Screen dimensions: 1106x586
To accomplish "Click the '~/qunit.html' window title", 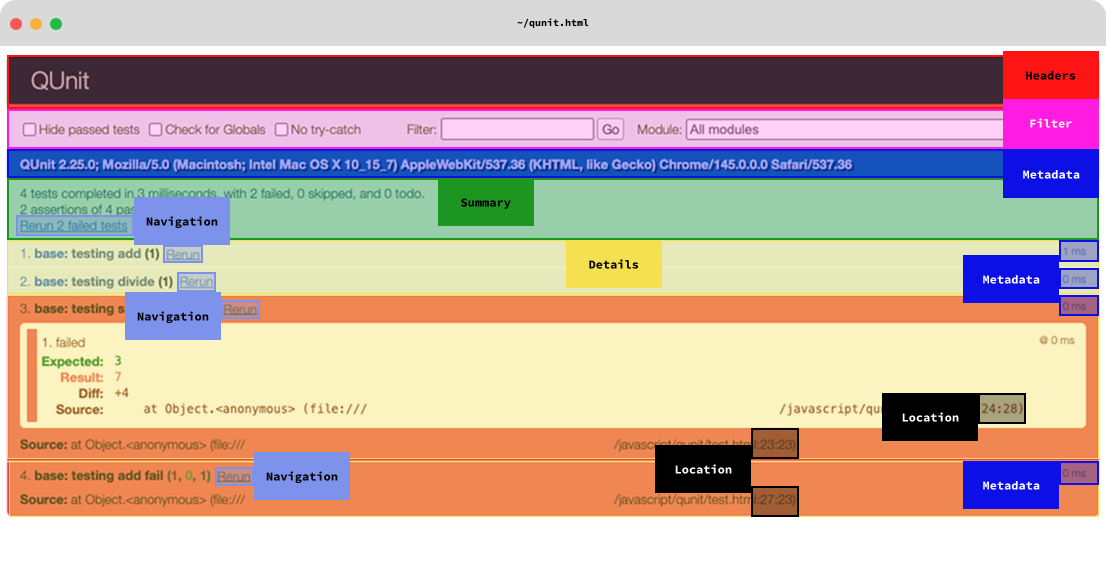I will (x=553, y=23).
